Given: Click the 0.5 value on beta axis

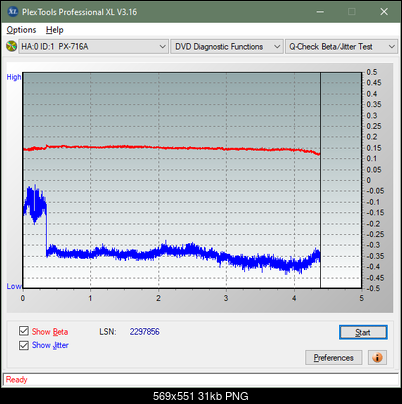Looking at the screenshot, I should [372, 72].
